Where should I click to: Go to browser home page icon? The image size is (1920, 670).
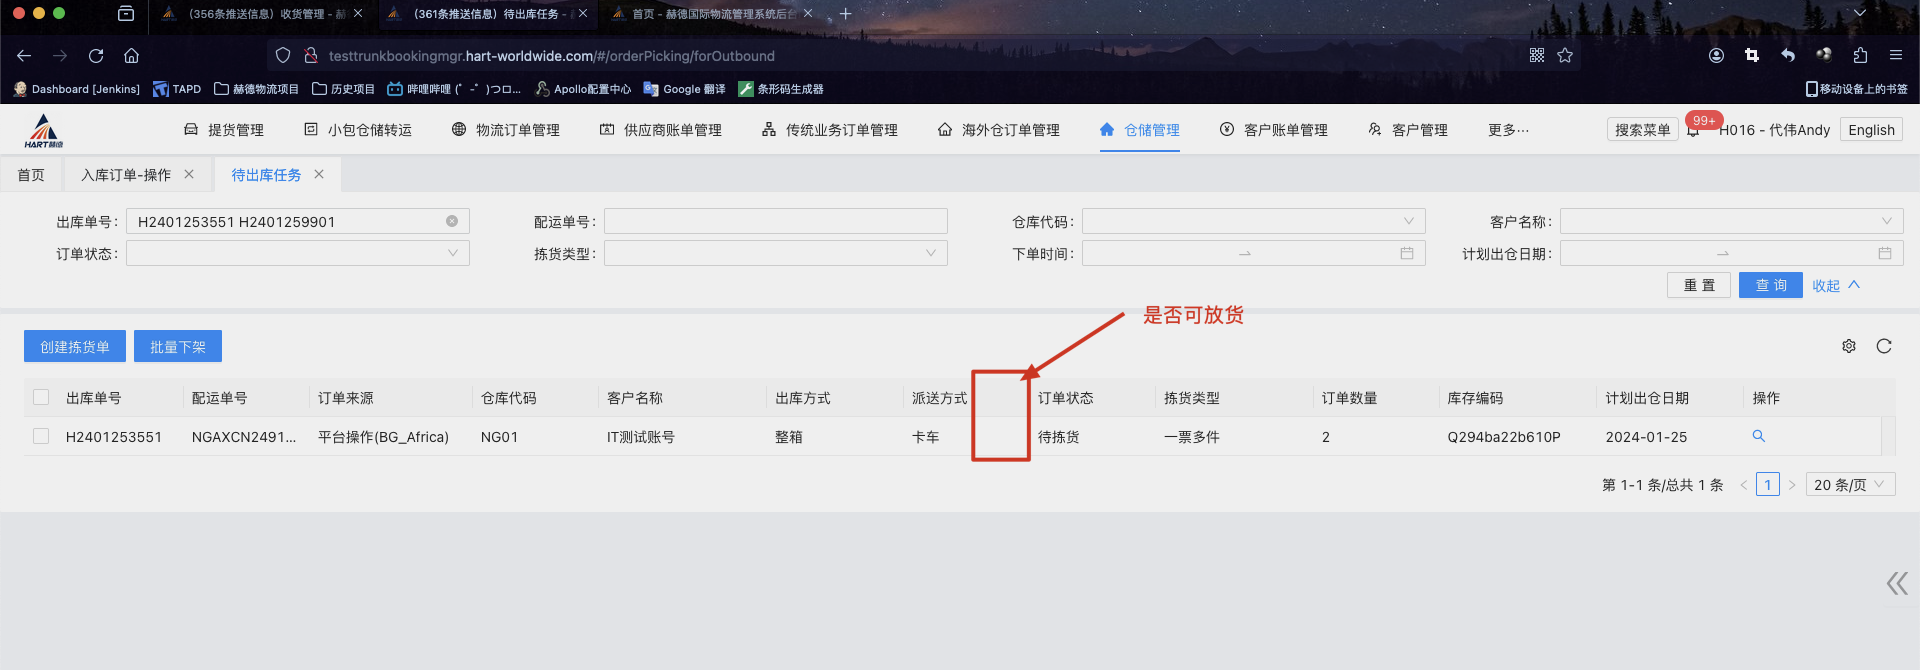click(x=131, y=56)
